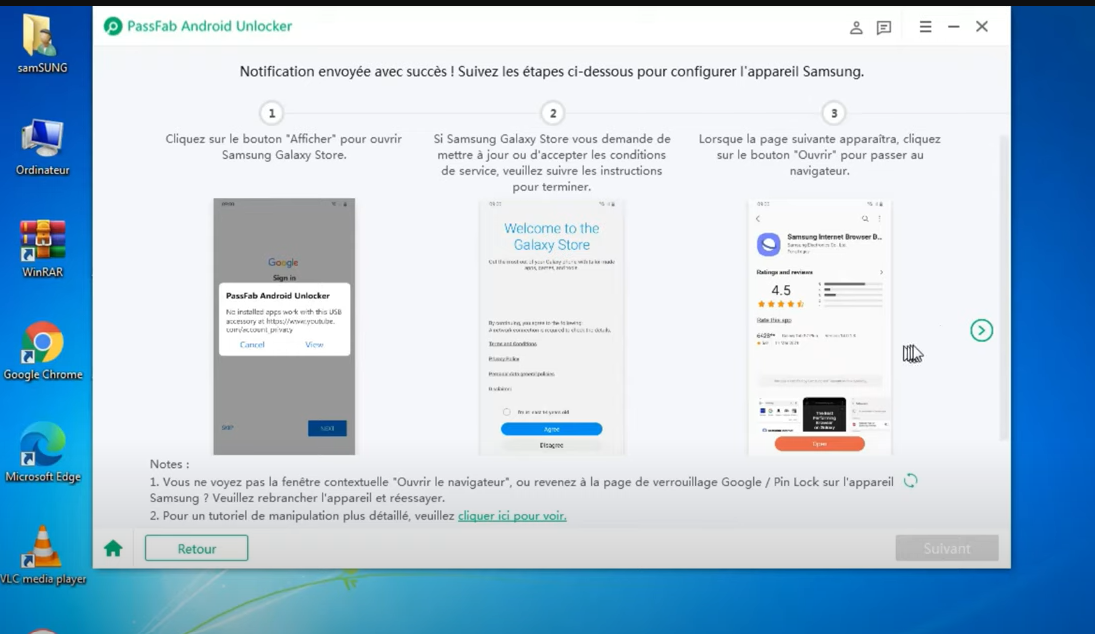Click the back chevron in the Samsung Internet screenshot

[758, 219]
